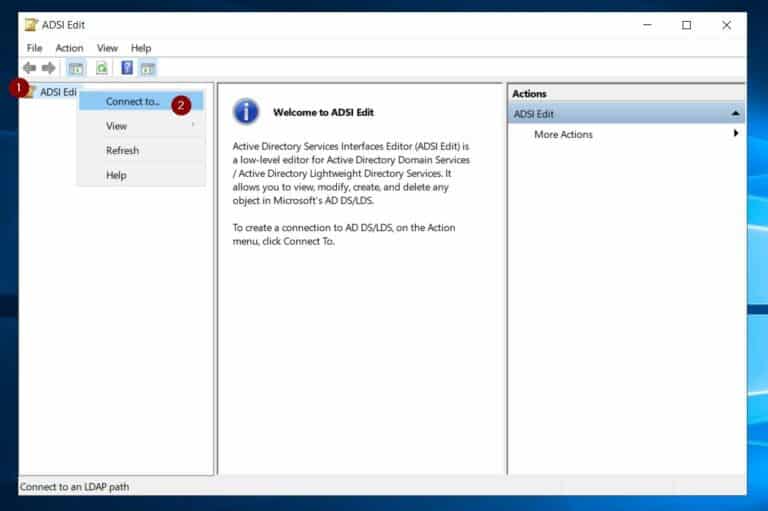Open the Action menu
The width and height of the screenshot is (768, 511).
69,48
